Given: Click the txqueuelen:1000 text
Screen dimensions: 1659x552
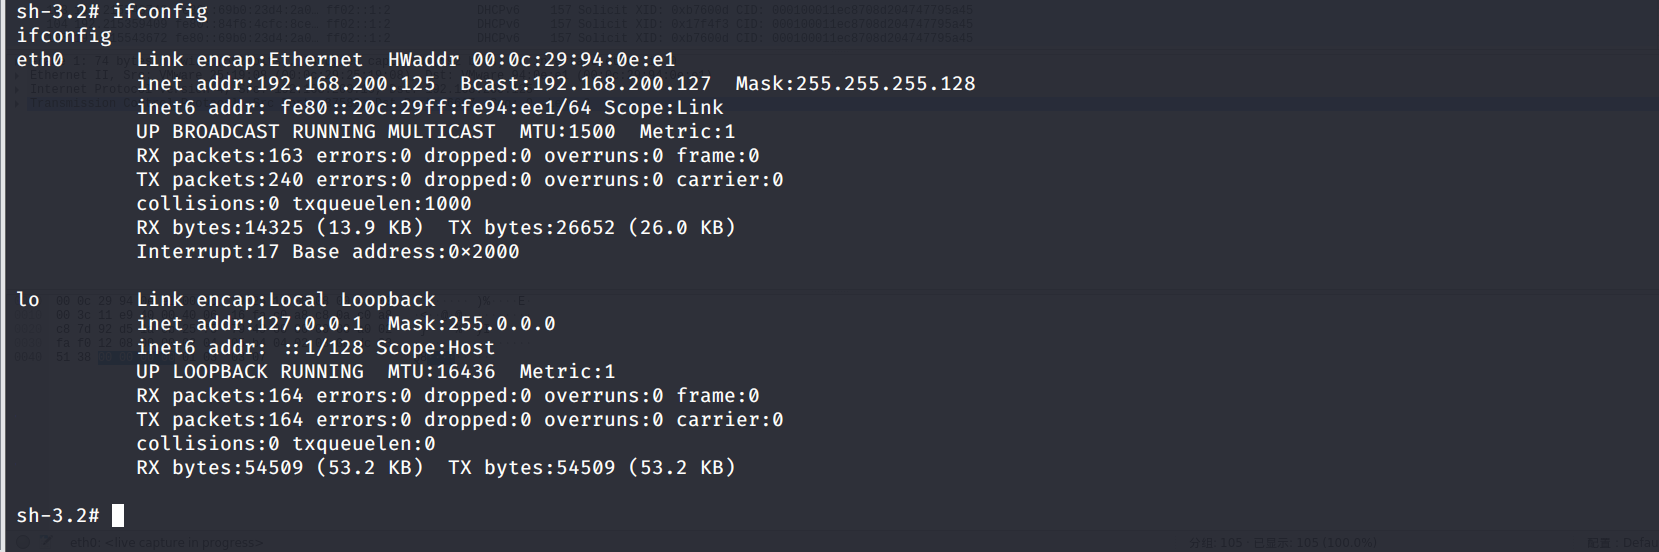Looking at the screenshot, I should (382, 204).
